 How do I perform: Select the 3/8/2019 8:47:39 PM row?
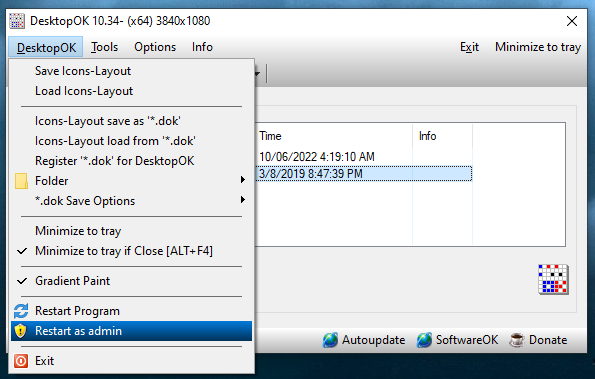[364, 174]
